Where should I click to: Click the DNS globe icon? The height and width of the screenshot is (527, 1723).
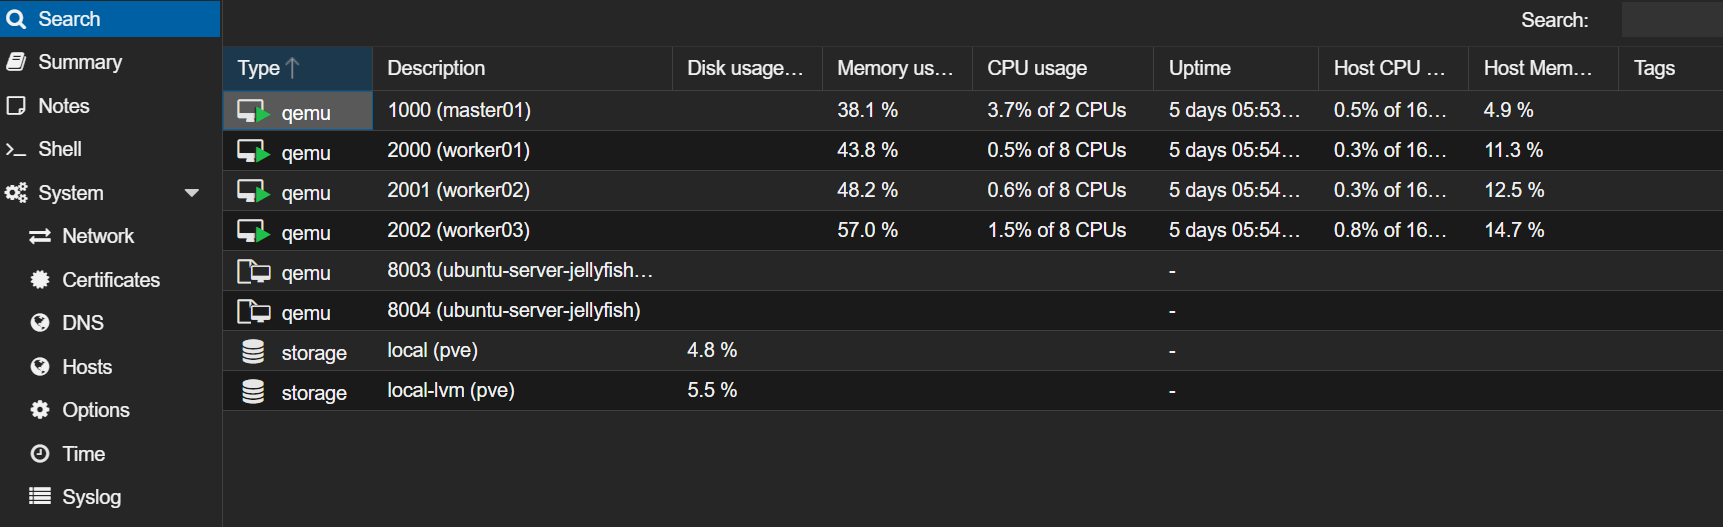tap(40, 323)
